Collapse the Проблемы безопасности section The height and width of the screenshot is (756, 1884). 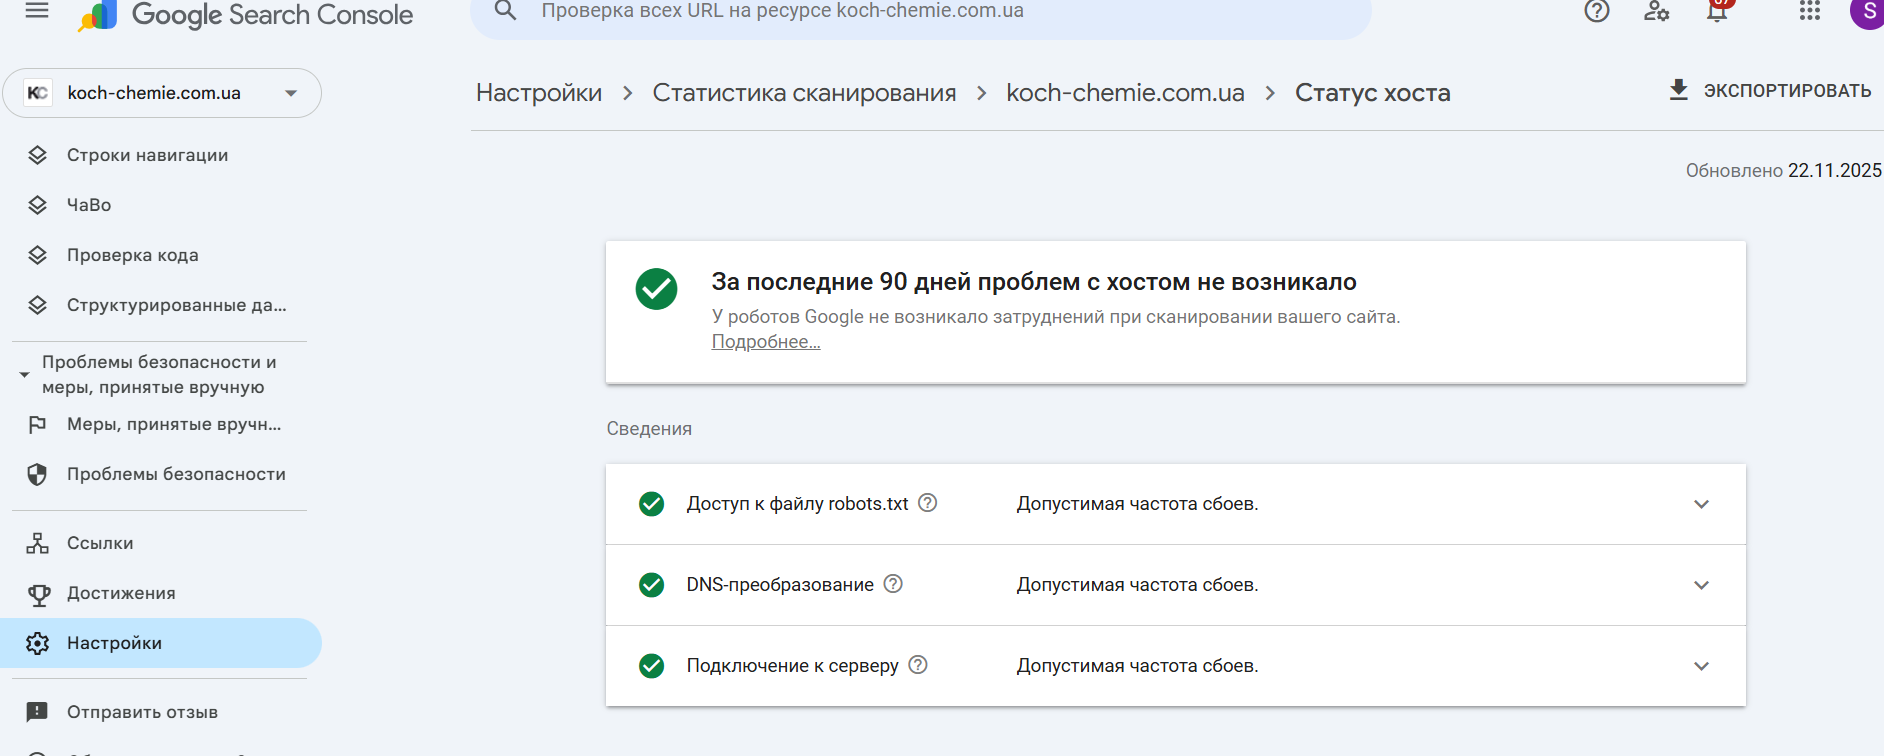tap(24, 375)
